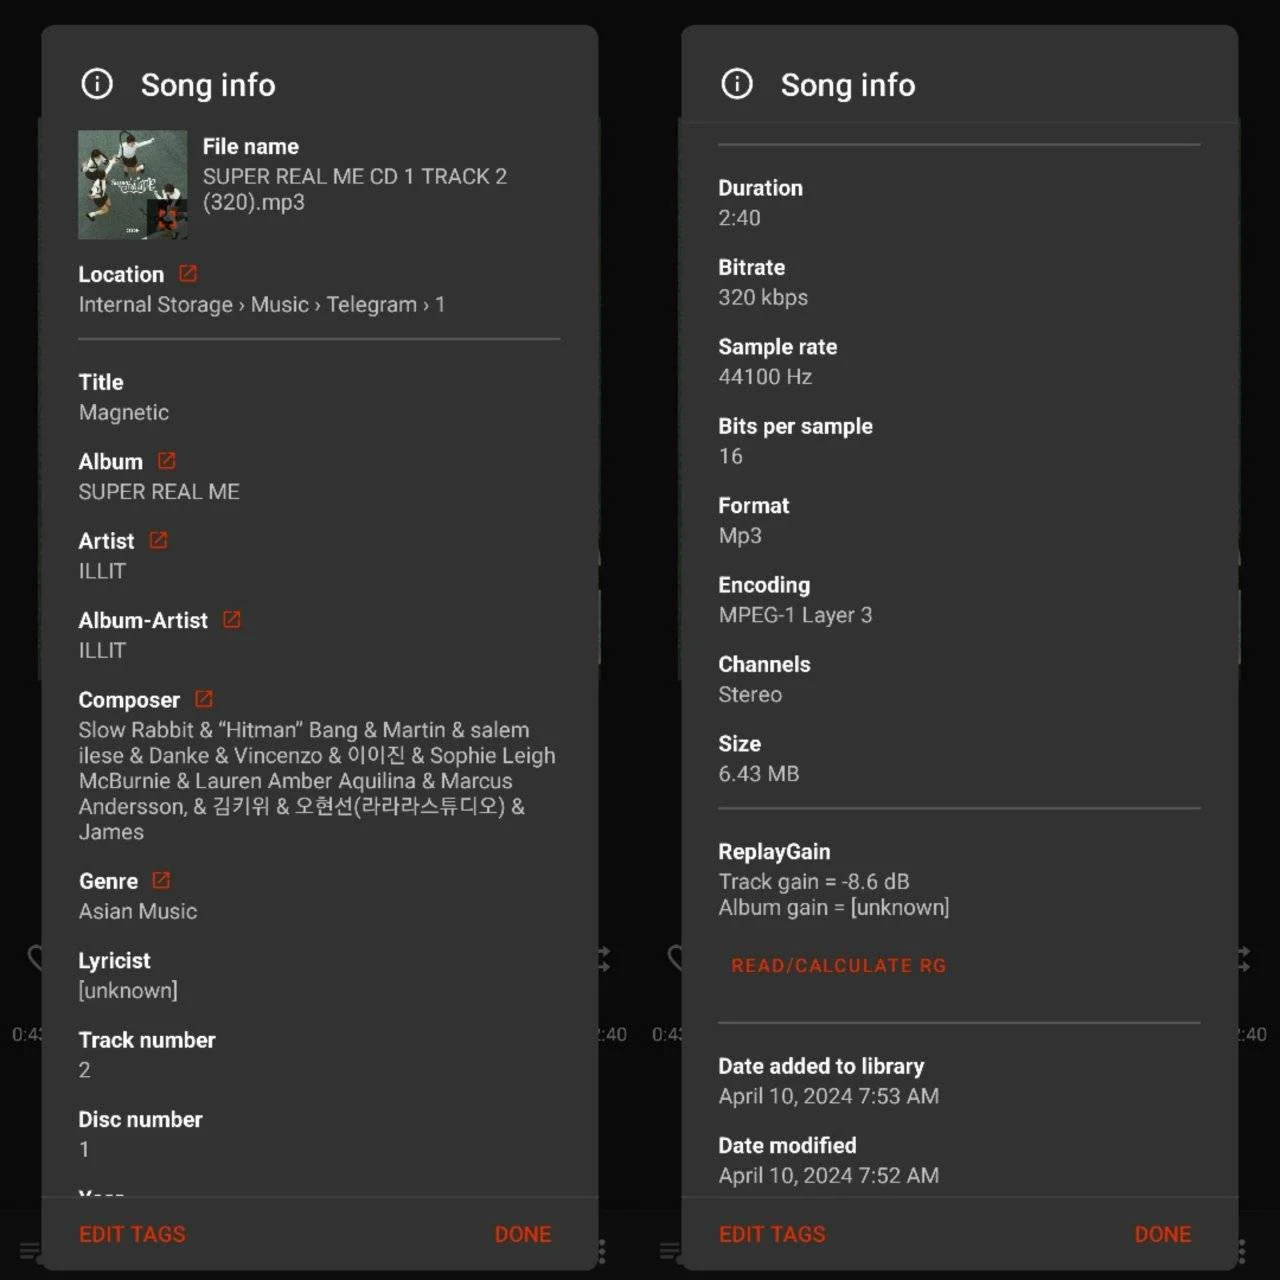Open the Artist link icon
Image resolution: width=1280 pixels, height=1280 pixels.
(158, 540)
